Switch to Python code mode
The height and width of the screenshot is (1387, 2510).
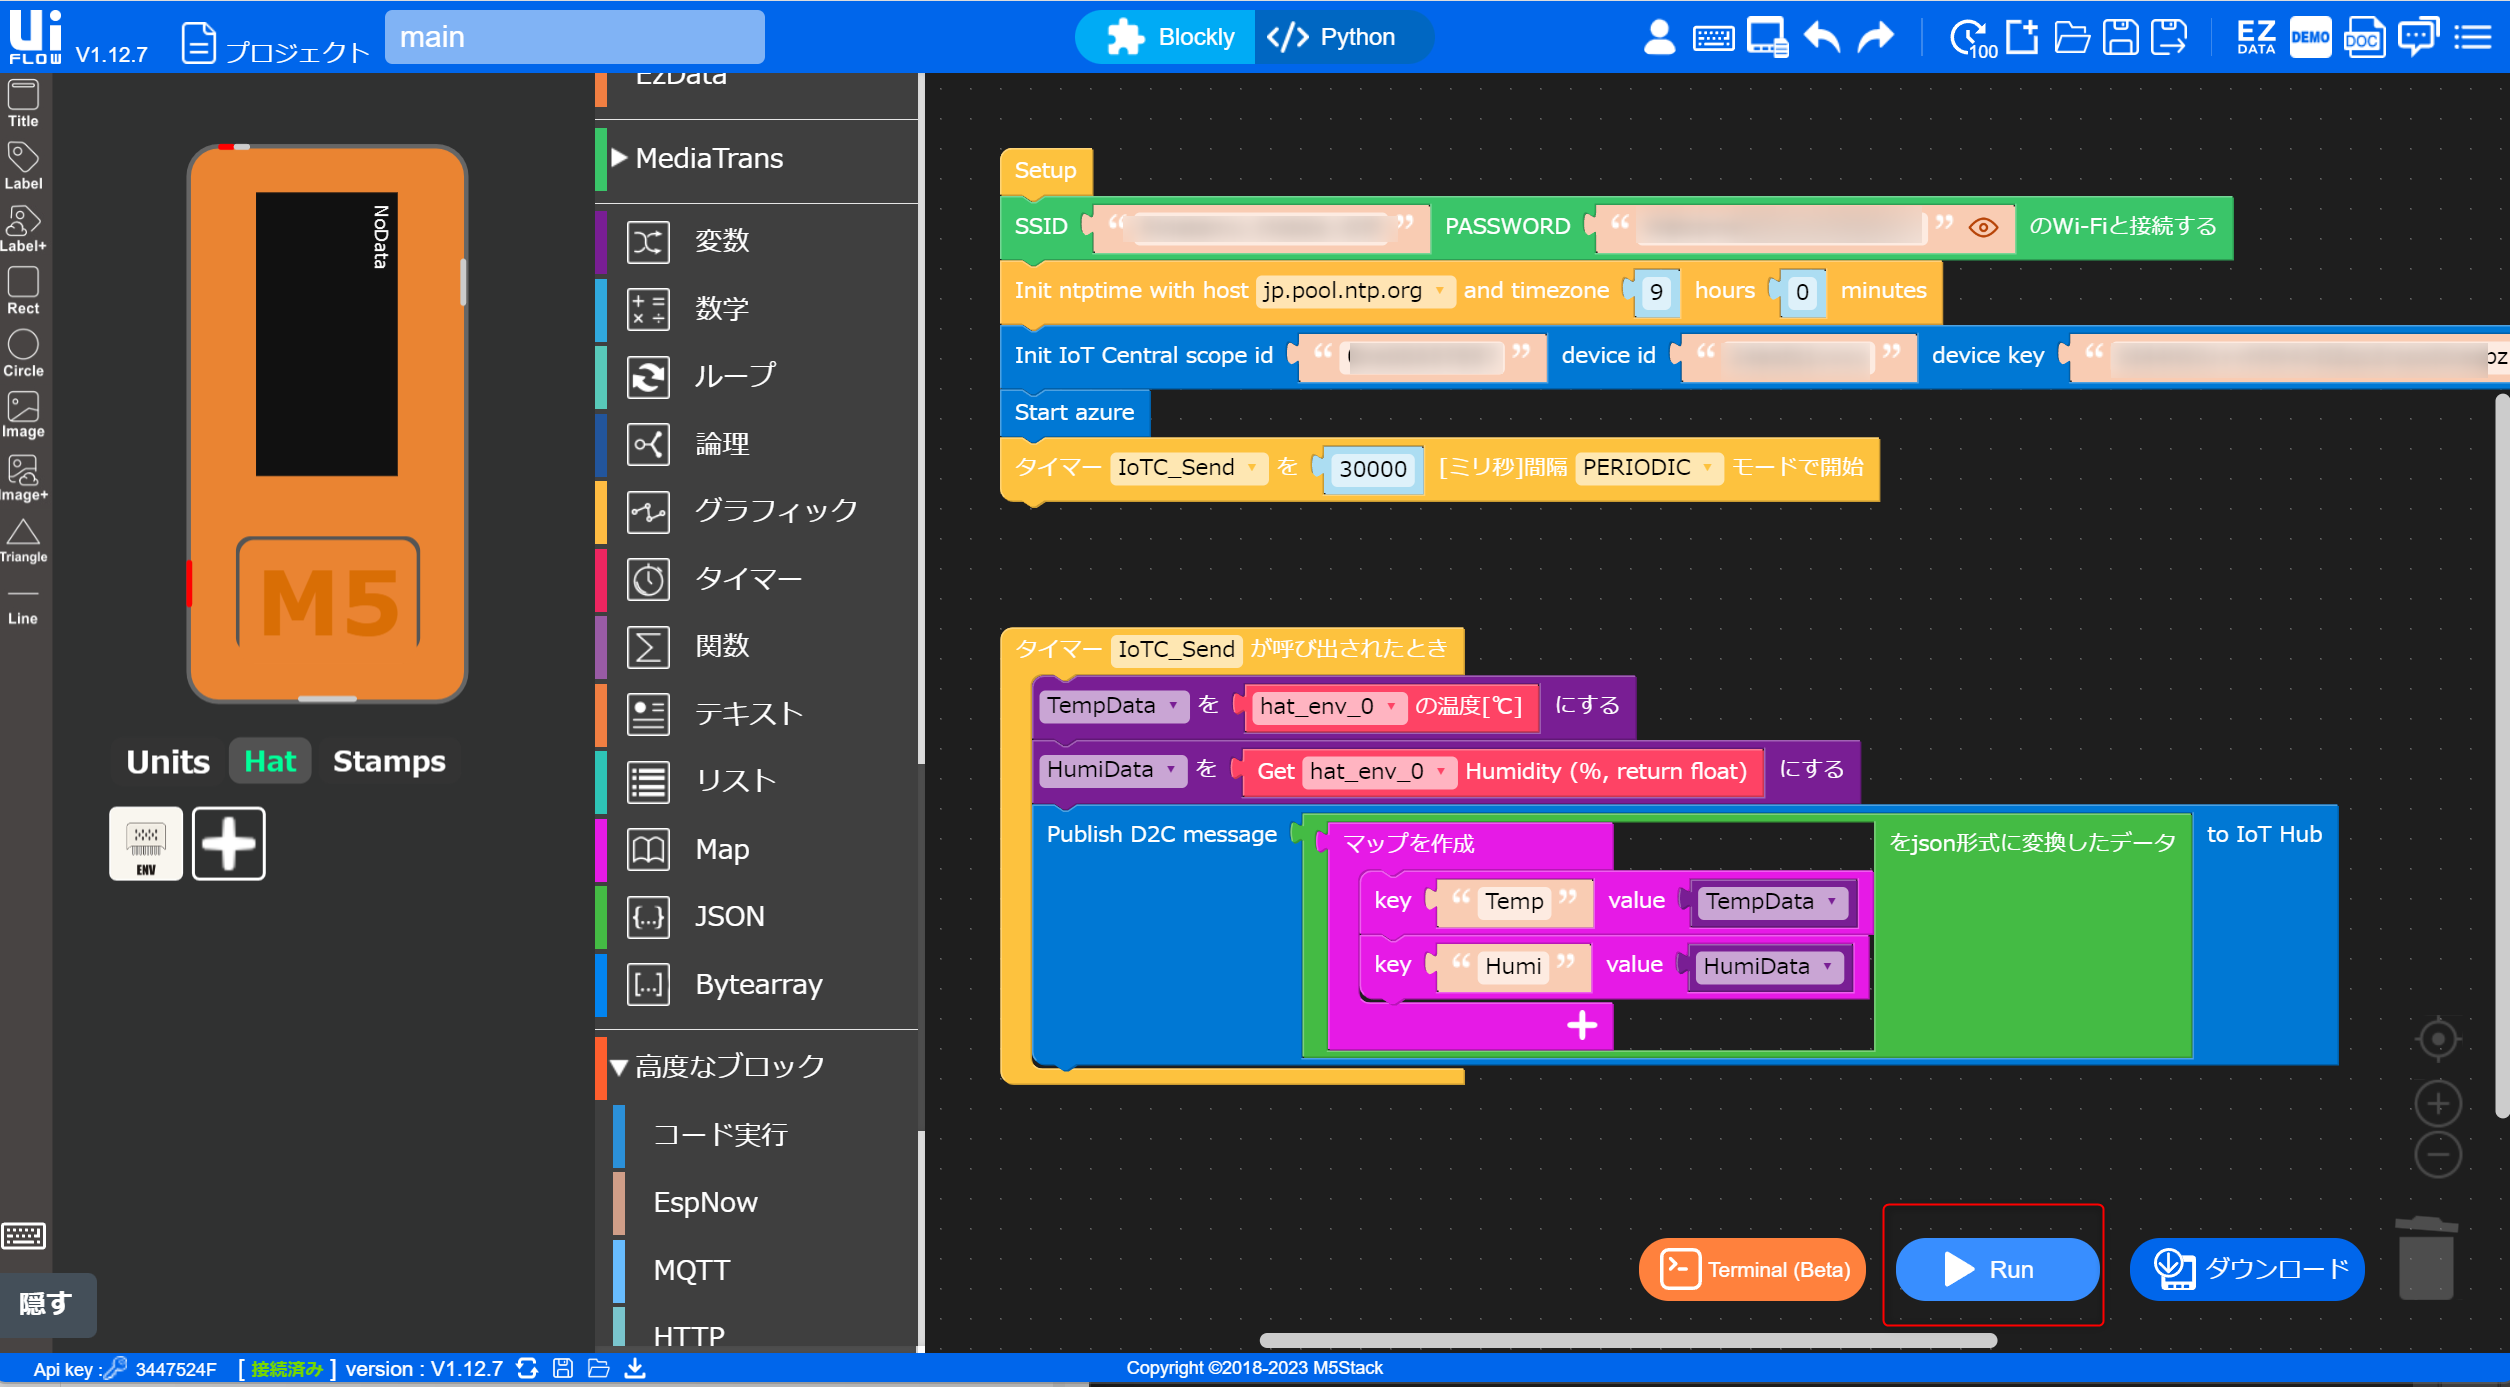pos(1332,37)
